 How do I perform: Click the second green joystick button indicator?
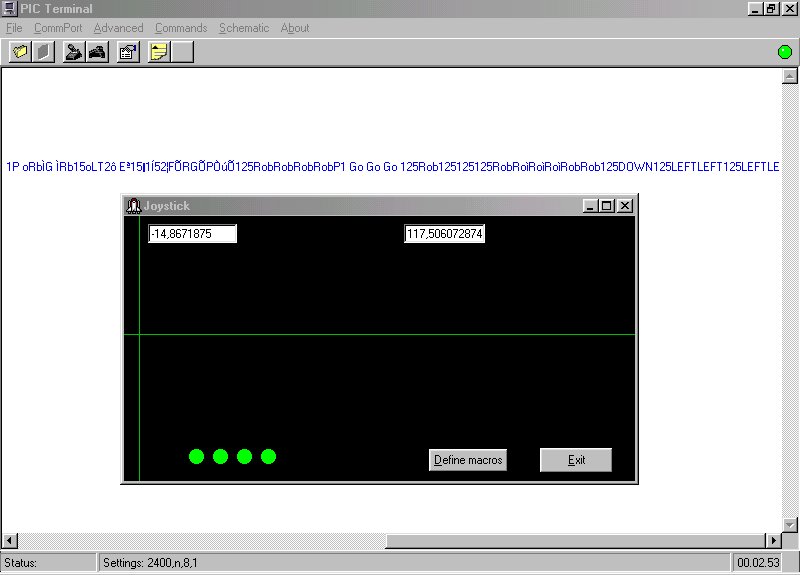(x=220, y=457)
